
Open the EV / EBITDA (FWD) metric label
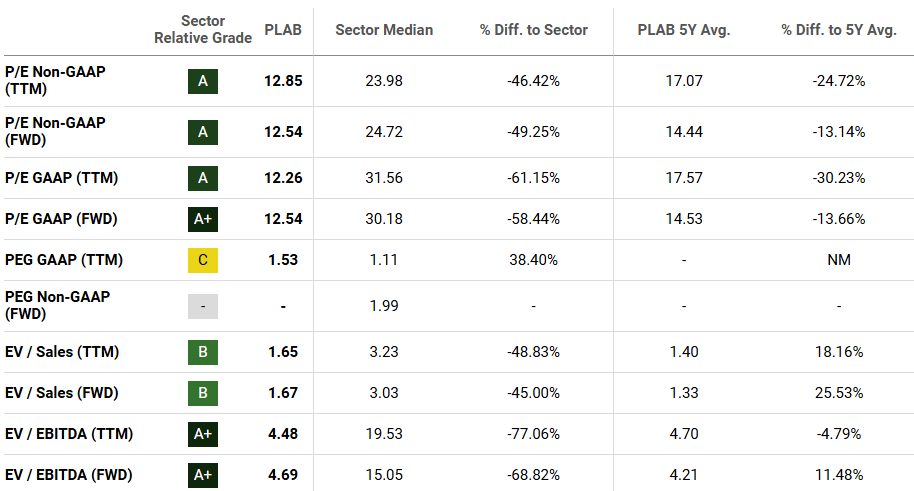tap(69, 475)
